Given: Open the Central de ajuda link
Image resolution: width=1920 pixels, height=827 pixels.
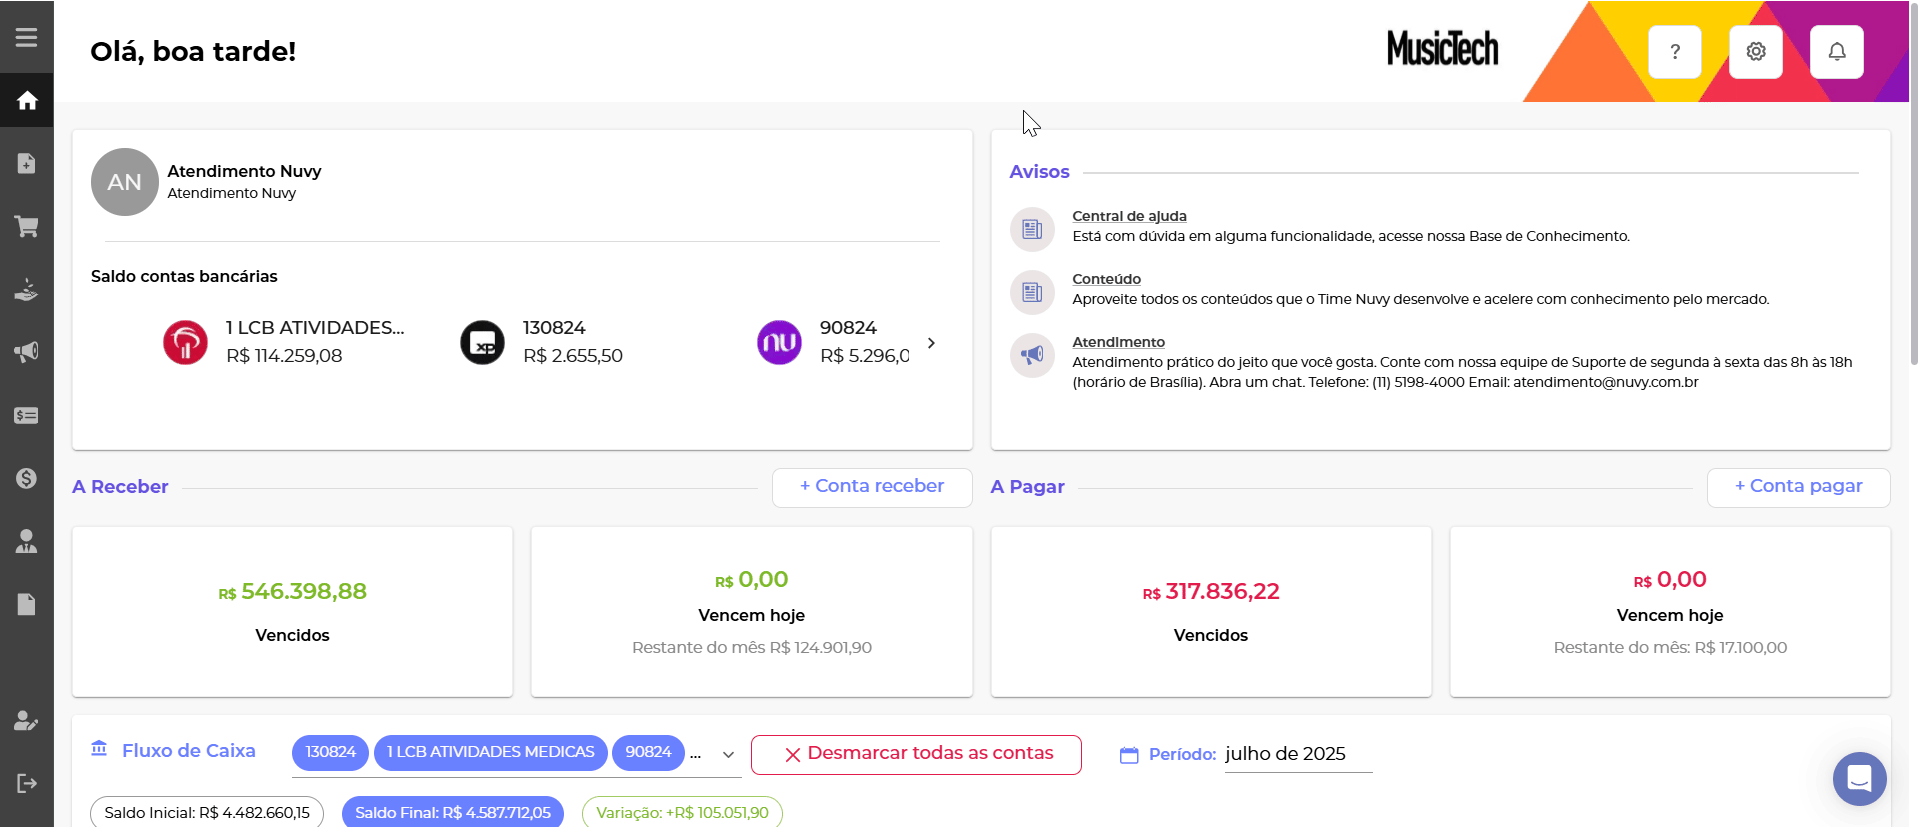Looking at the screenshot, I should point(1129,216).
